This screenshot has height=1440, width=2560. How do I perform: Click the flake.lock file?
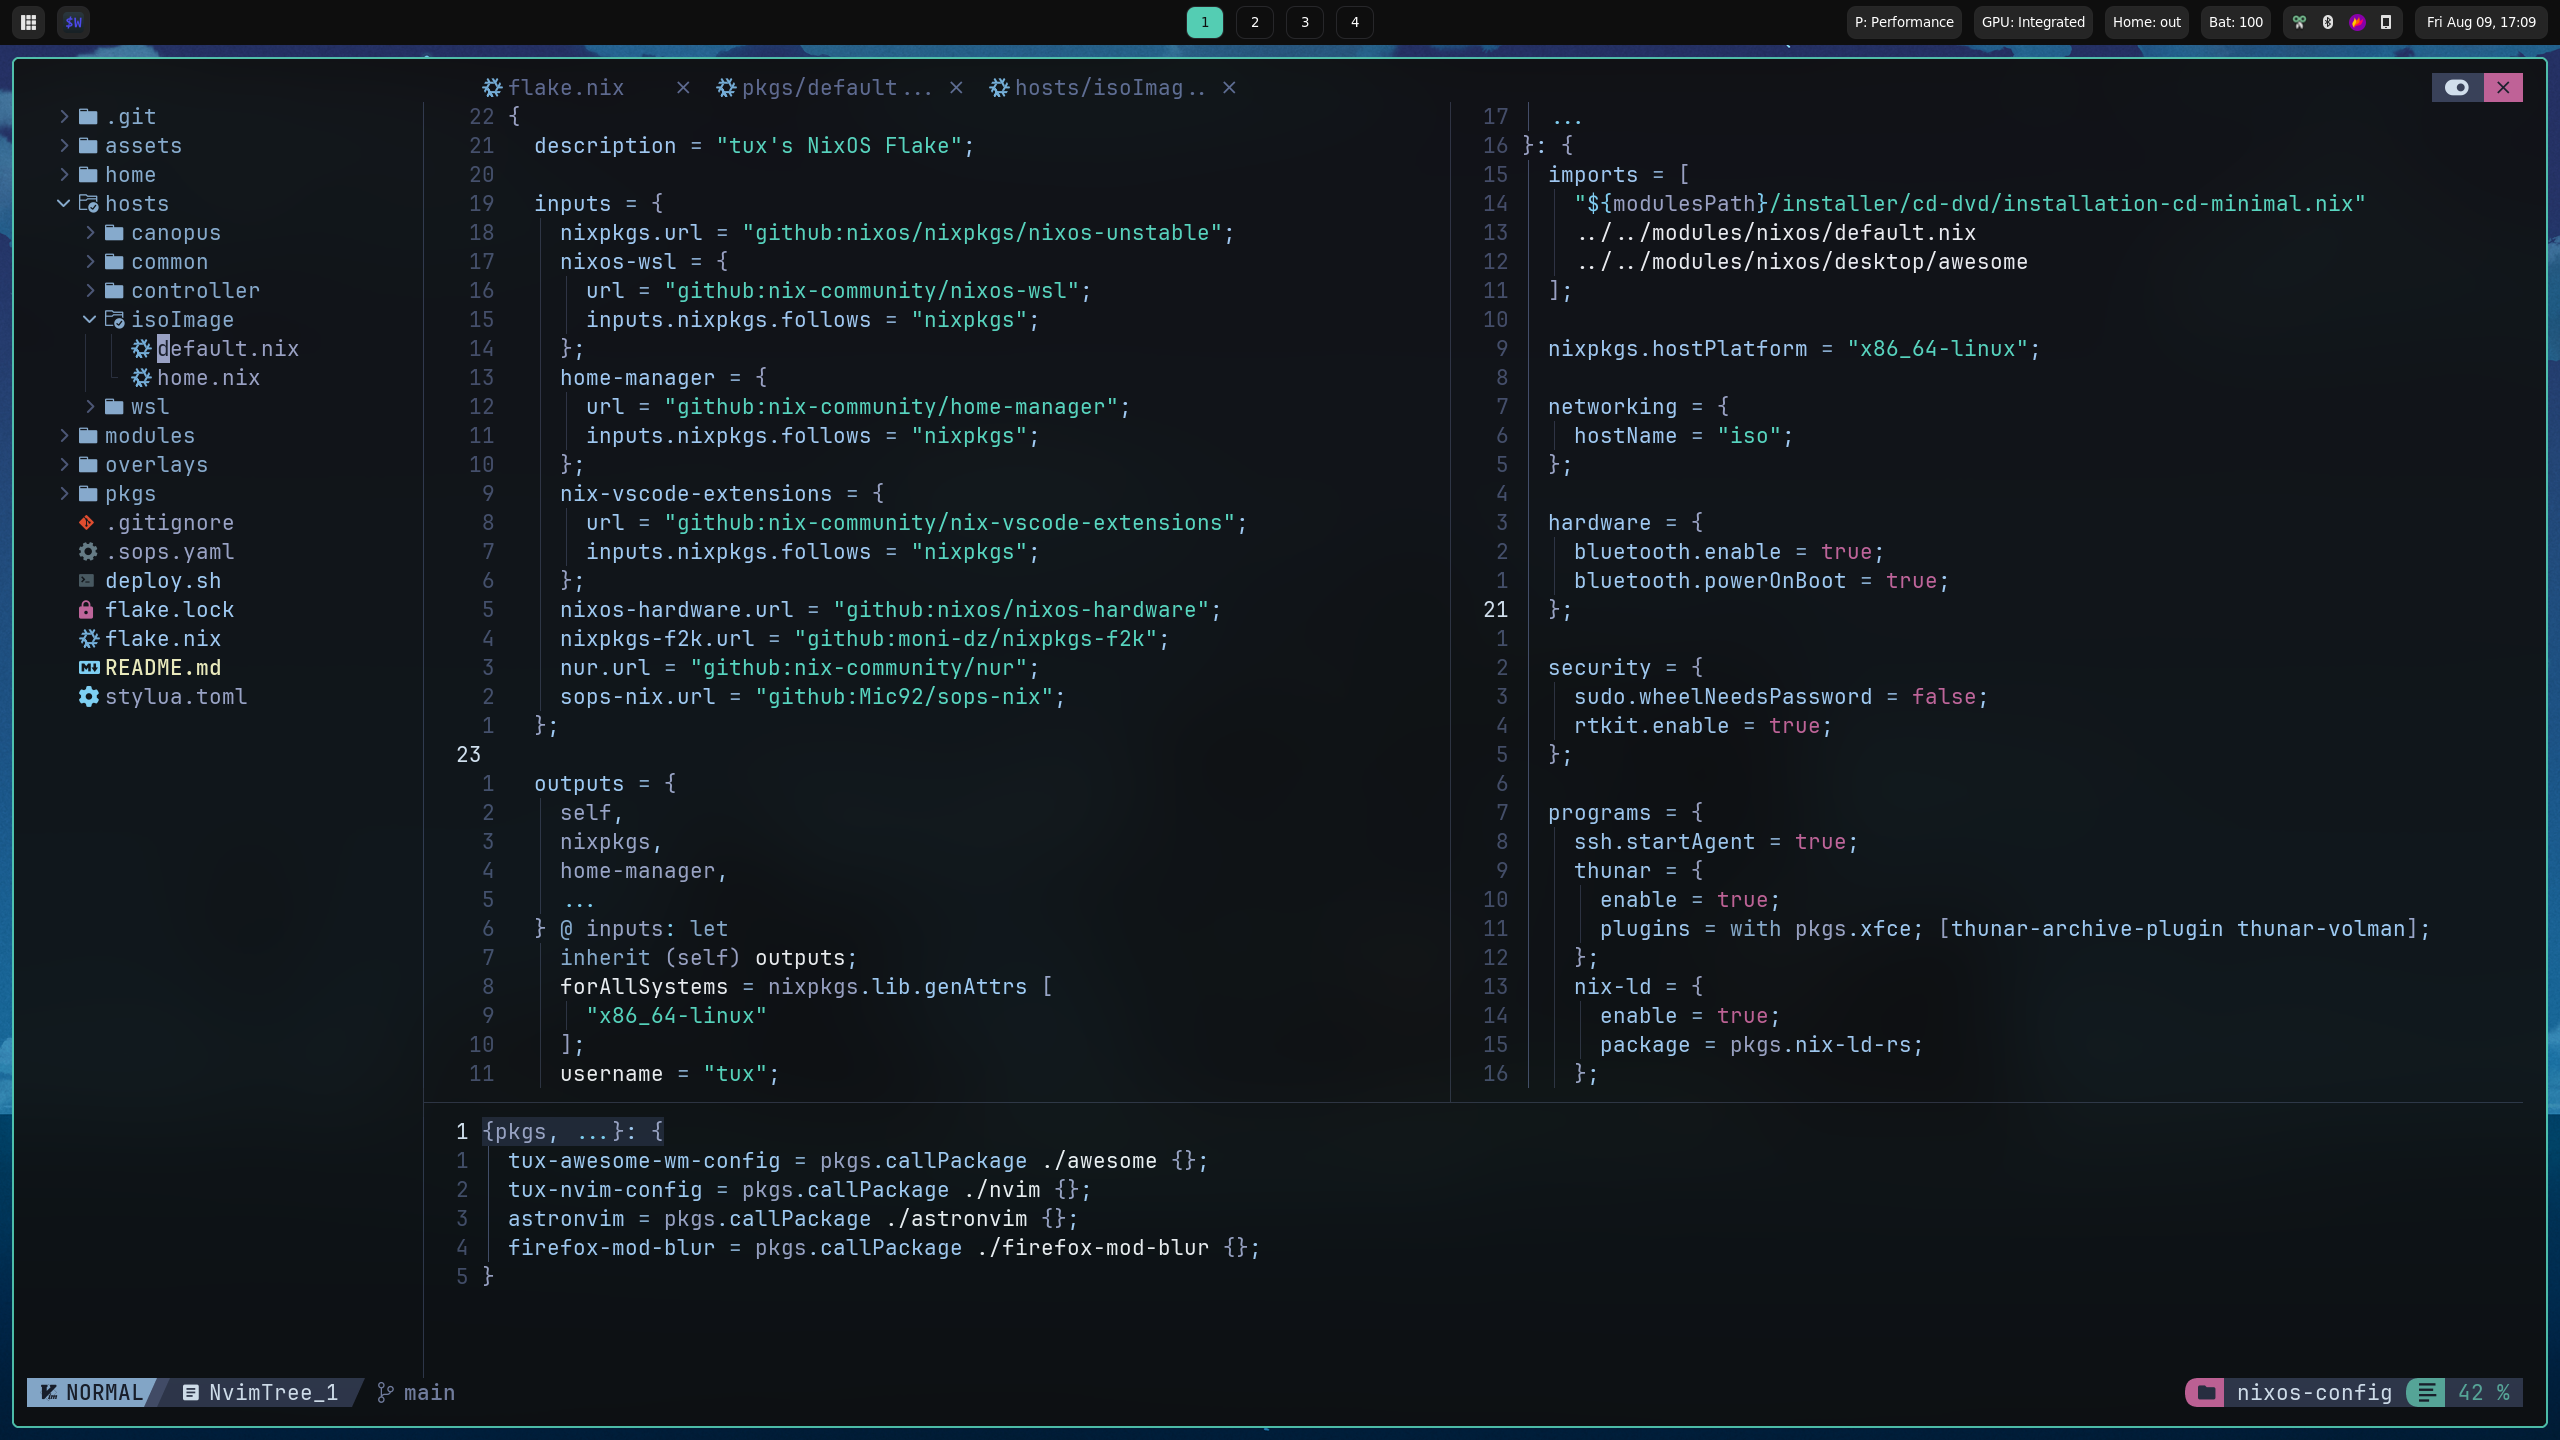[x=169, y=610]
